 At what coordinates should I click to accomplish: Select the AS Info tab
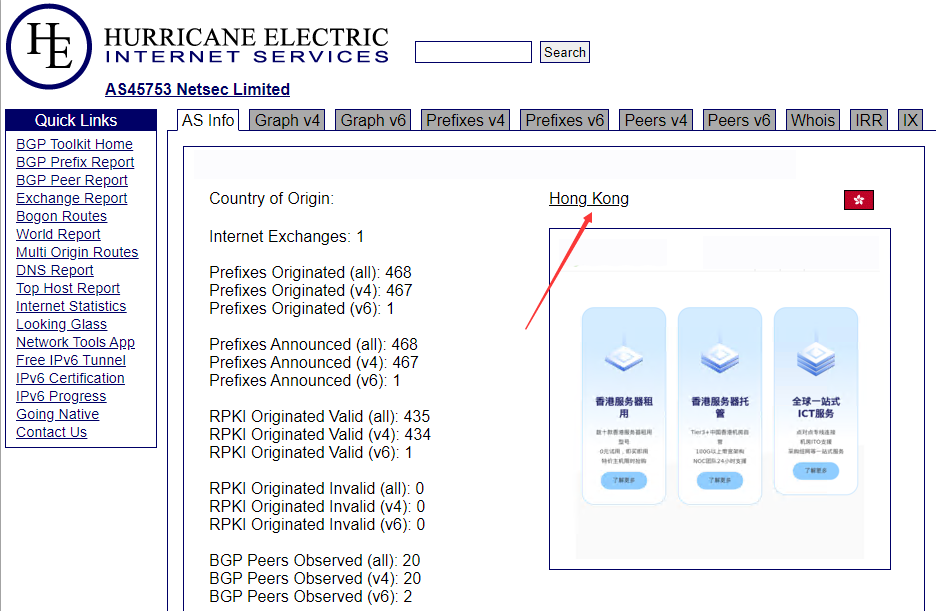pyautogui.click(x=208, y=120)
